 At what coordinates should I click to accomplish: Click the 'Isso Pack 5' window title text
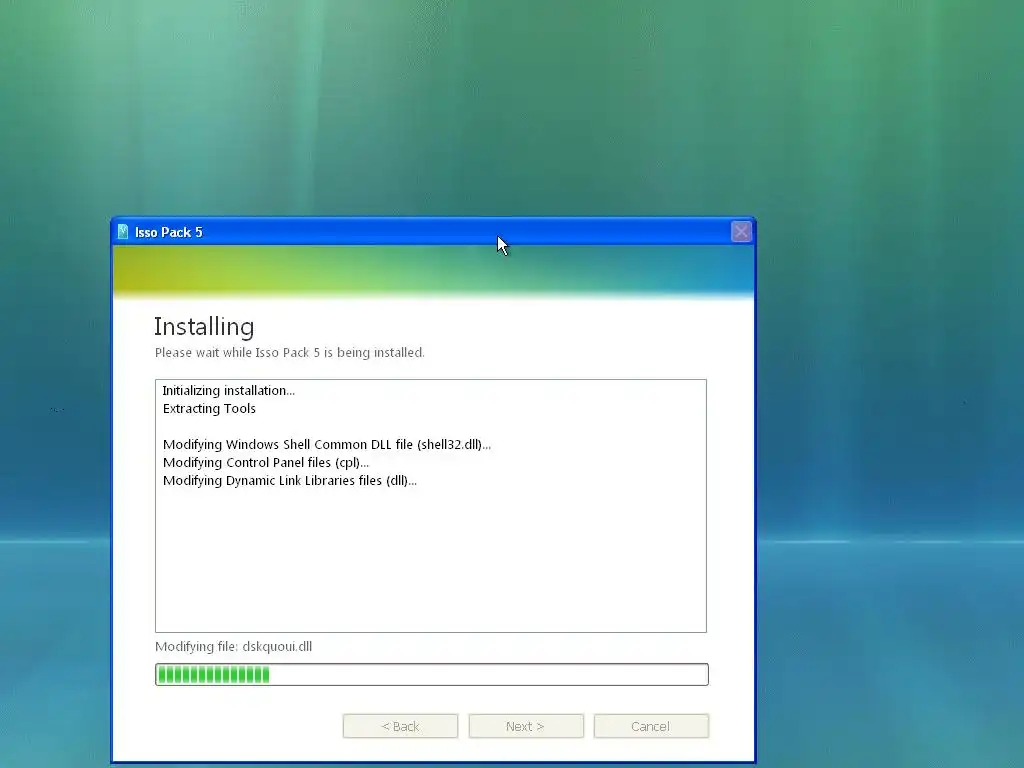click(x=168, y=232)
